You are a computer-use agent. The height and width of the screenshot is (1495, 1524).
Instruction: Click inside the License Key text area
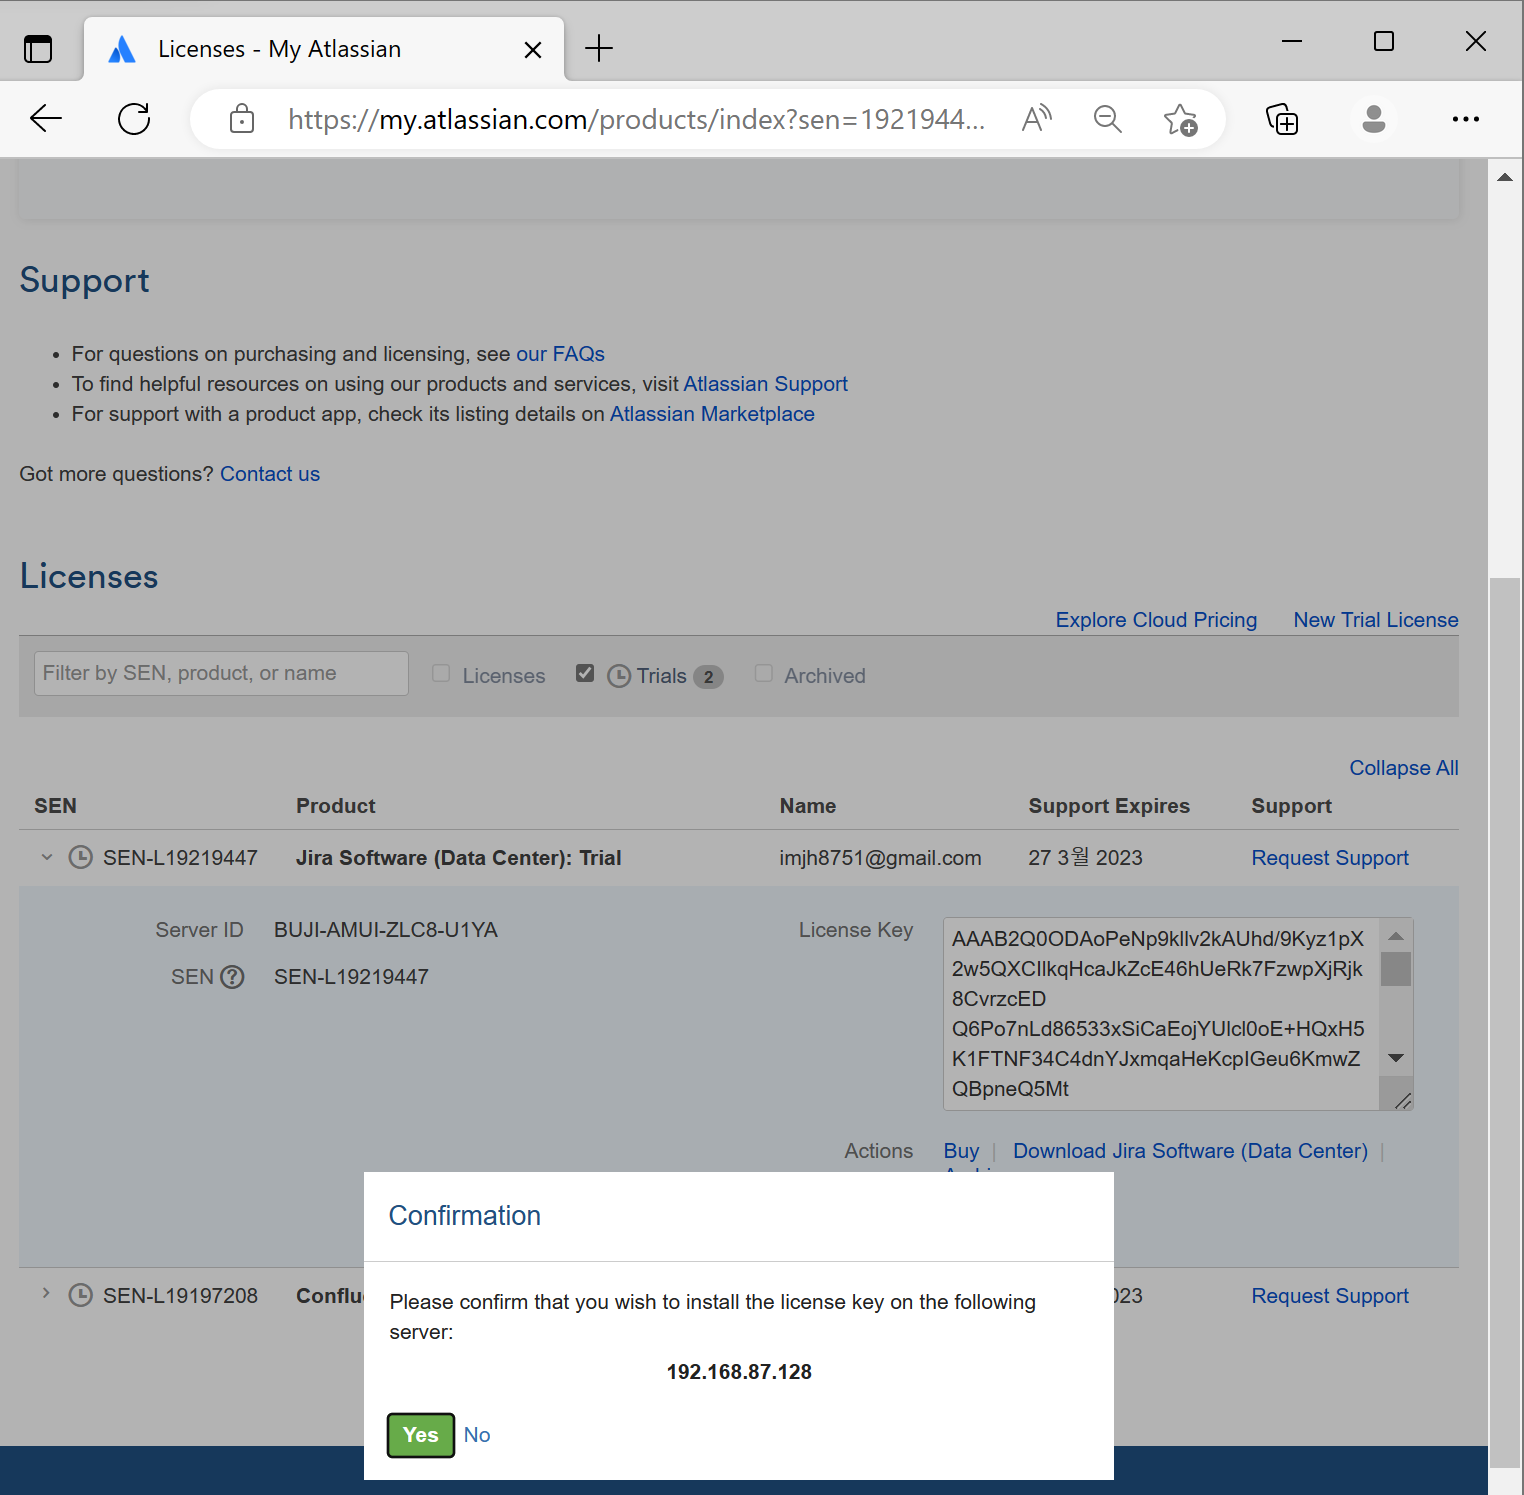(x=1160, y=1013)
